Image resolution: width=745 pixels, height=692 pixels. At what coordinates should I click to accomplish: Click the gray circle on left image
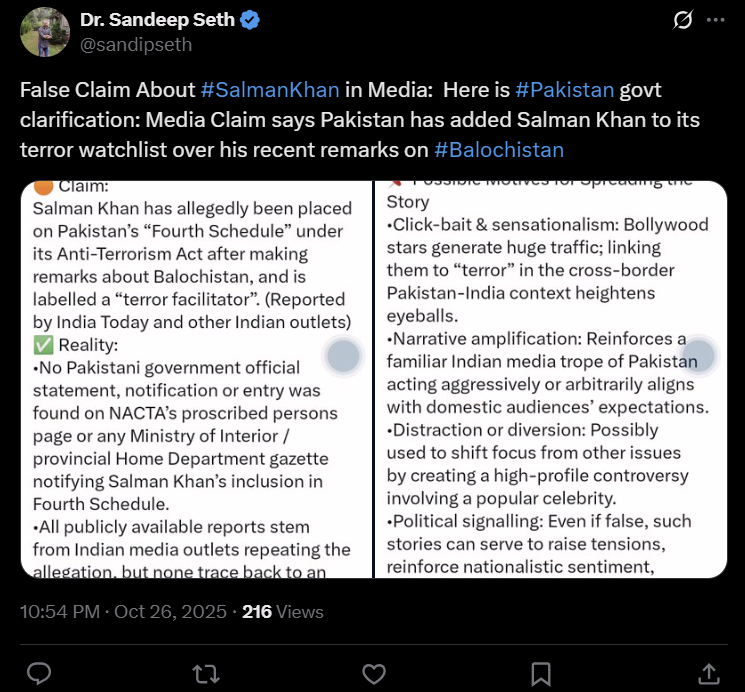(343, 357)
